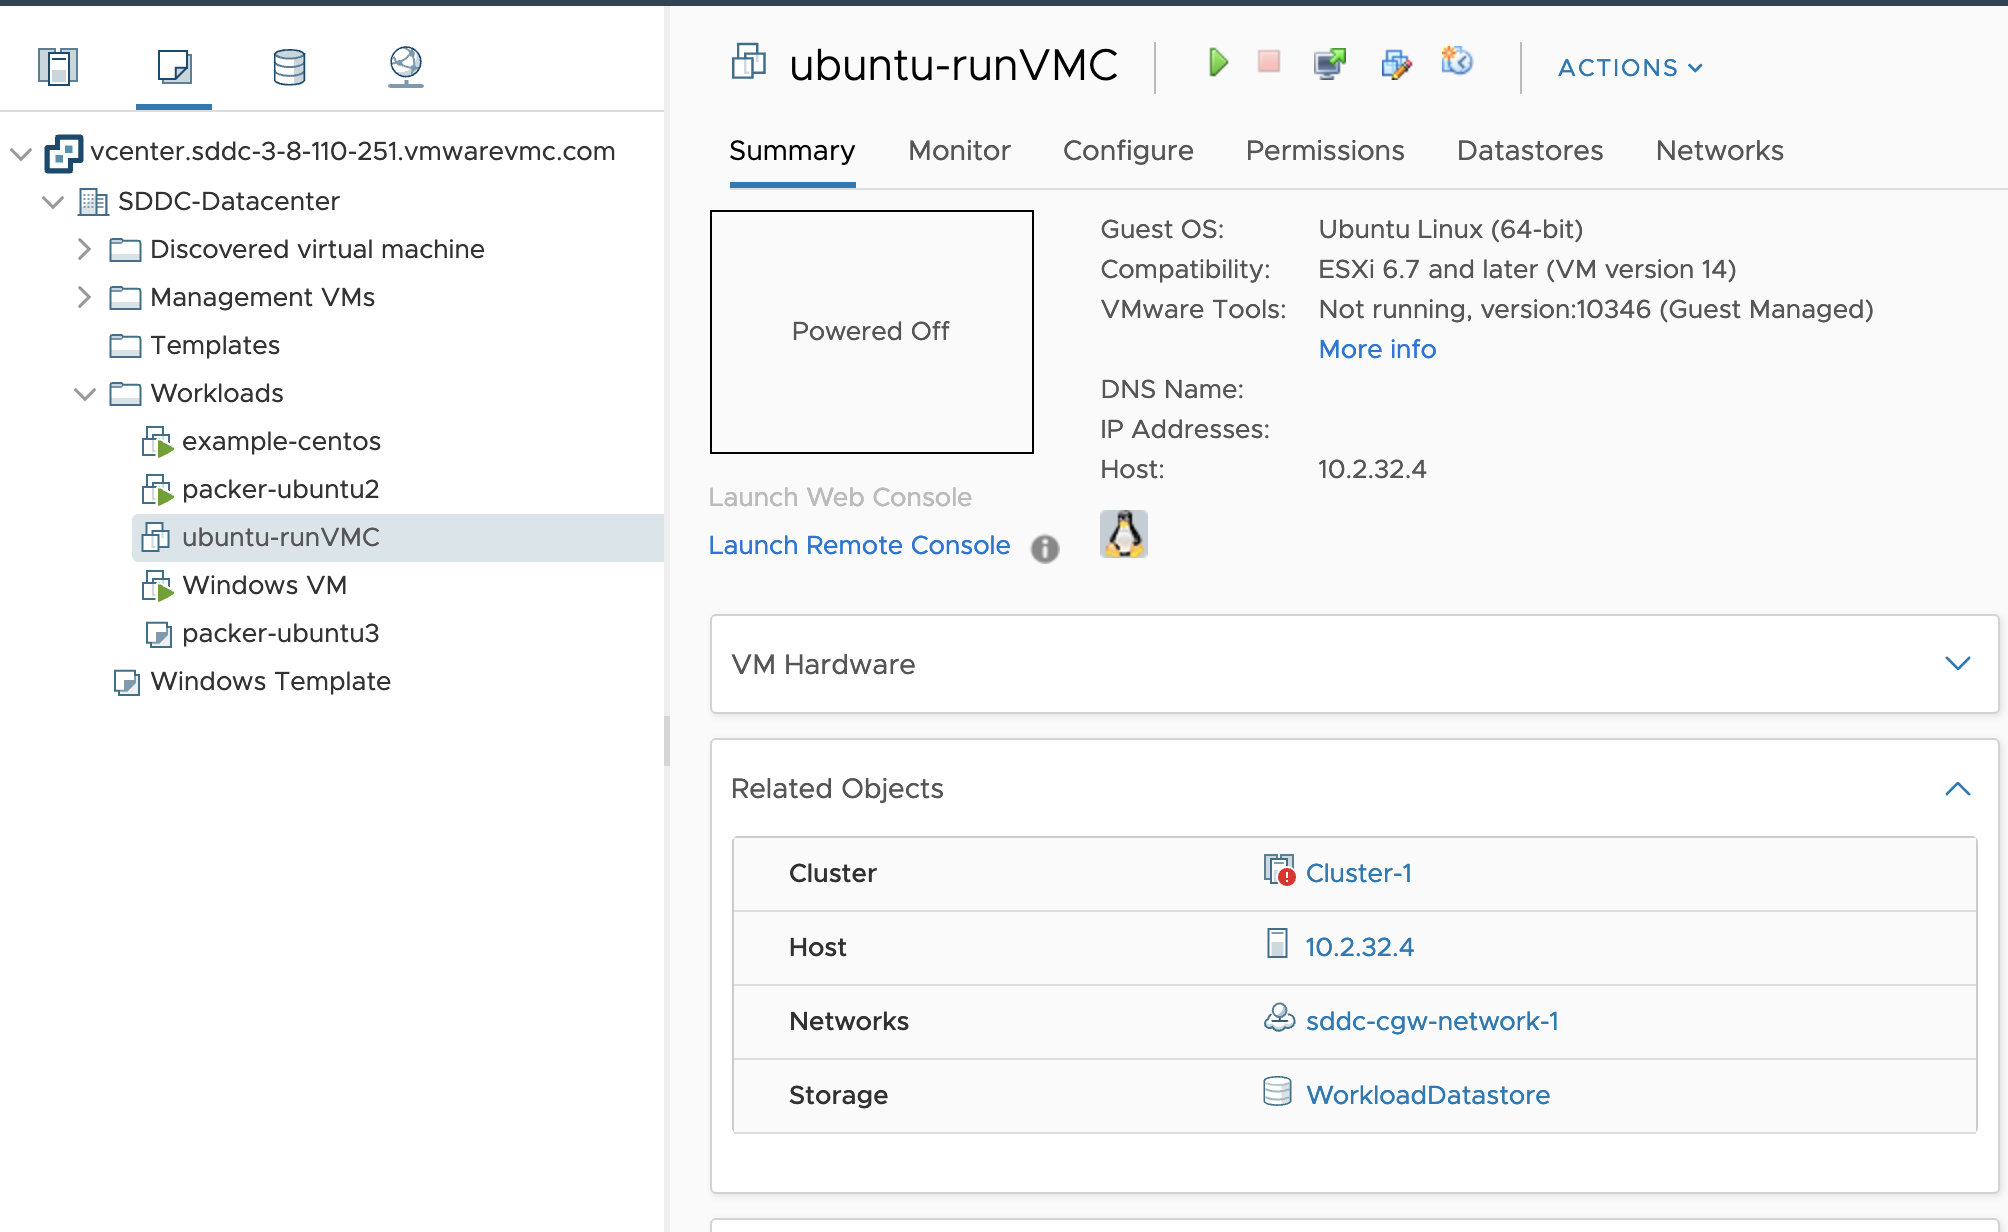Click the Launch Console monitor icon
Viewport: 2008px width, 1232px height.
tap(1329, 64)
